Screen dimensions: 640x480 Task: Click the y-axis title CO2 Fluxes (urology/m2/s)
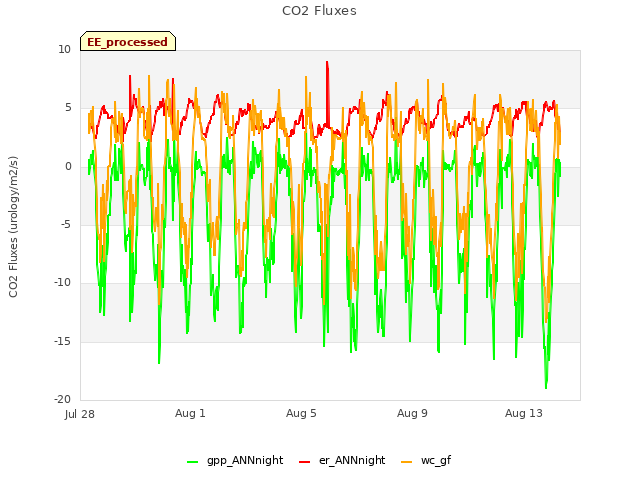coord(13,227)
